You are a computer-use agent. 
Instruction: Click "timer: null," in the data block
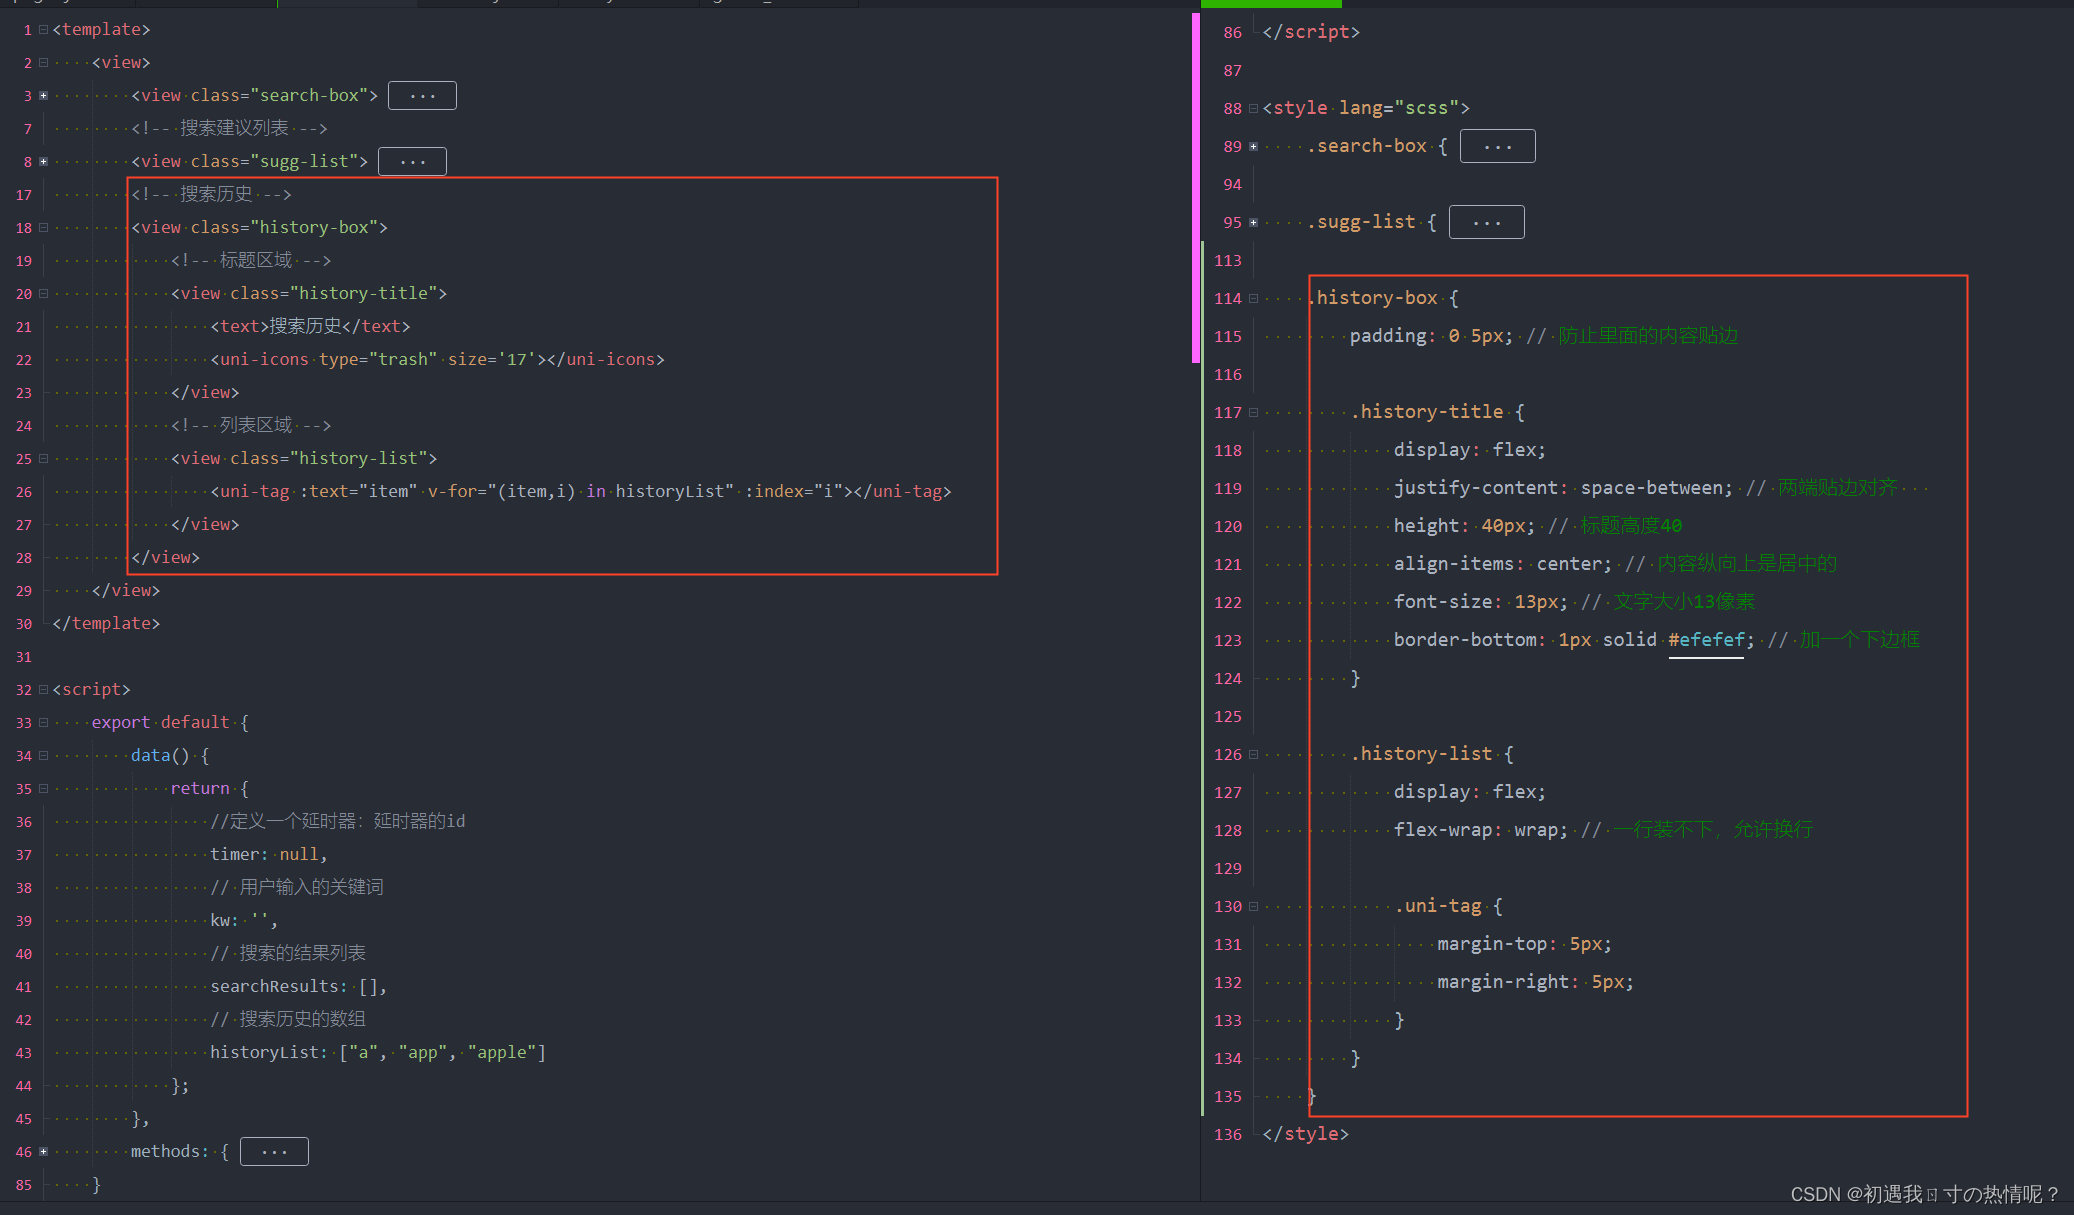point(269,855)
